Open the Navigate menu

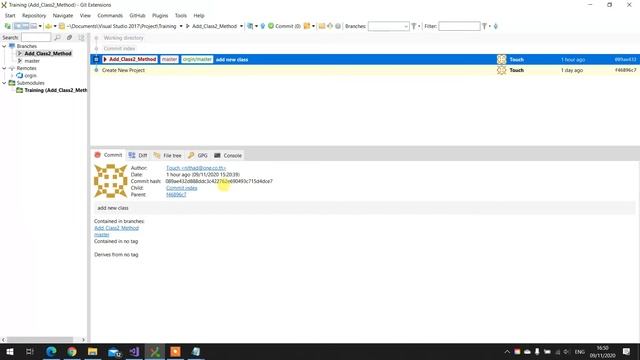(62, 16)
